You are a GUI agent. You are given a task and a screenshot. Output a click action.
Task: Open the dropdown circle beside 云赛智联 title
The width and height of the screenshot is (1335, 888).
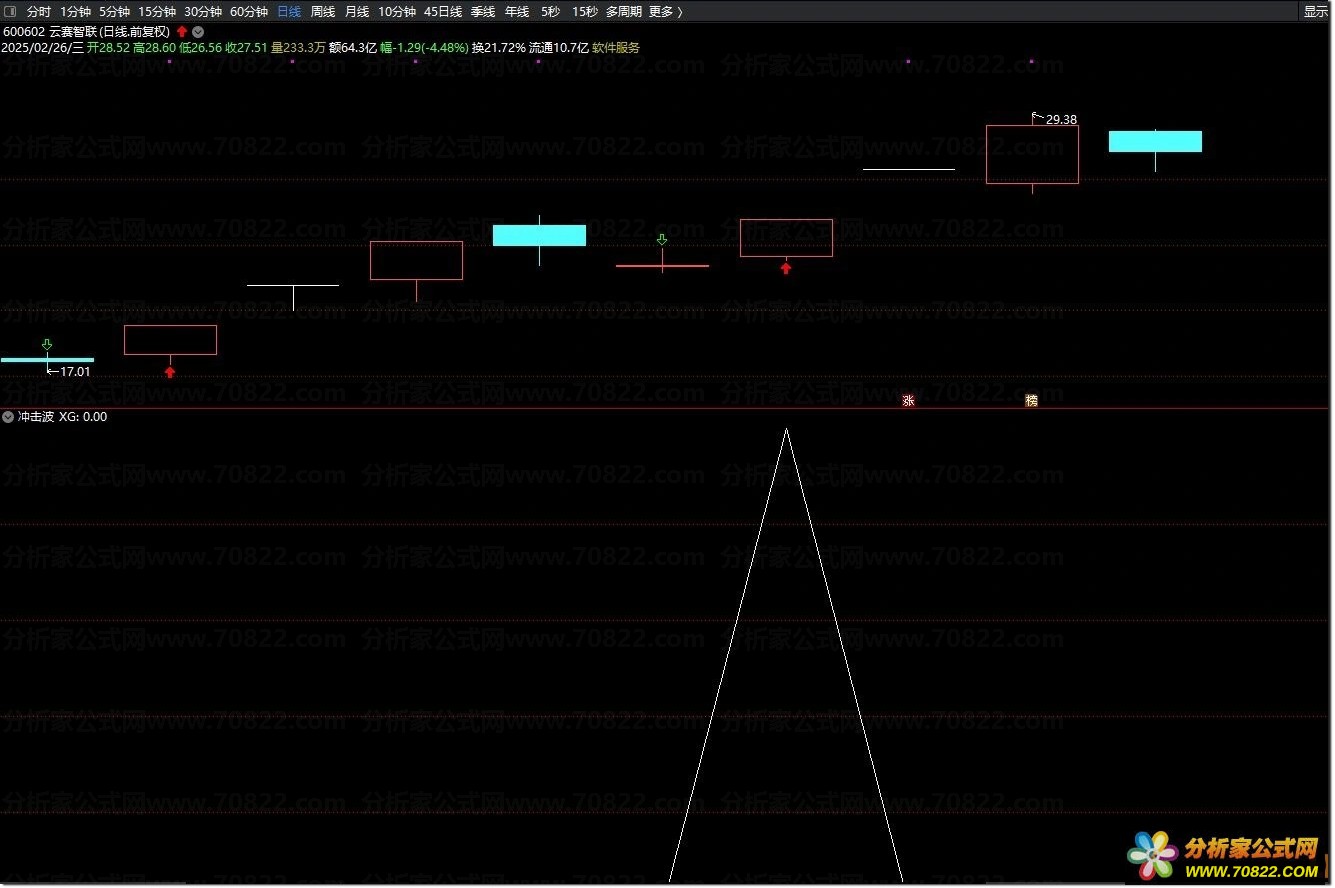pyautogui.click(x=198, y=31)
